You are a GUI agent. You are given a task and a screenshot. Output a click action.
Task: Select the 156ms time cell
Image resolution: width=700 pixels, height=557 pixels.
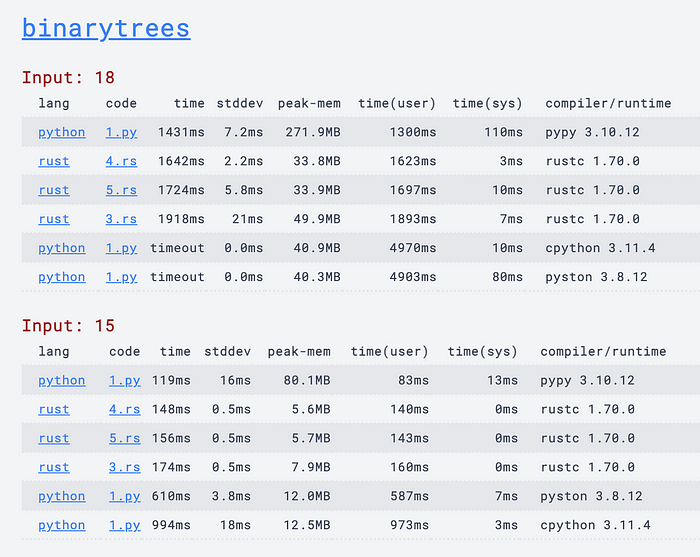[171, 438]
